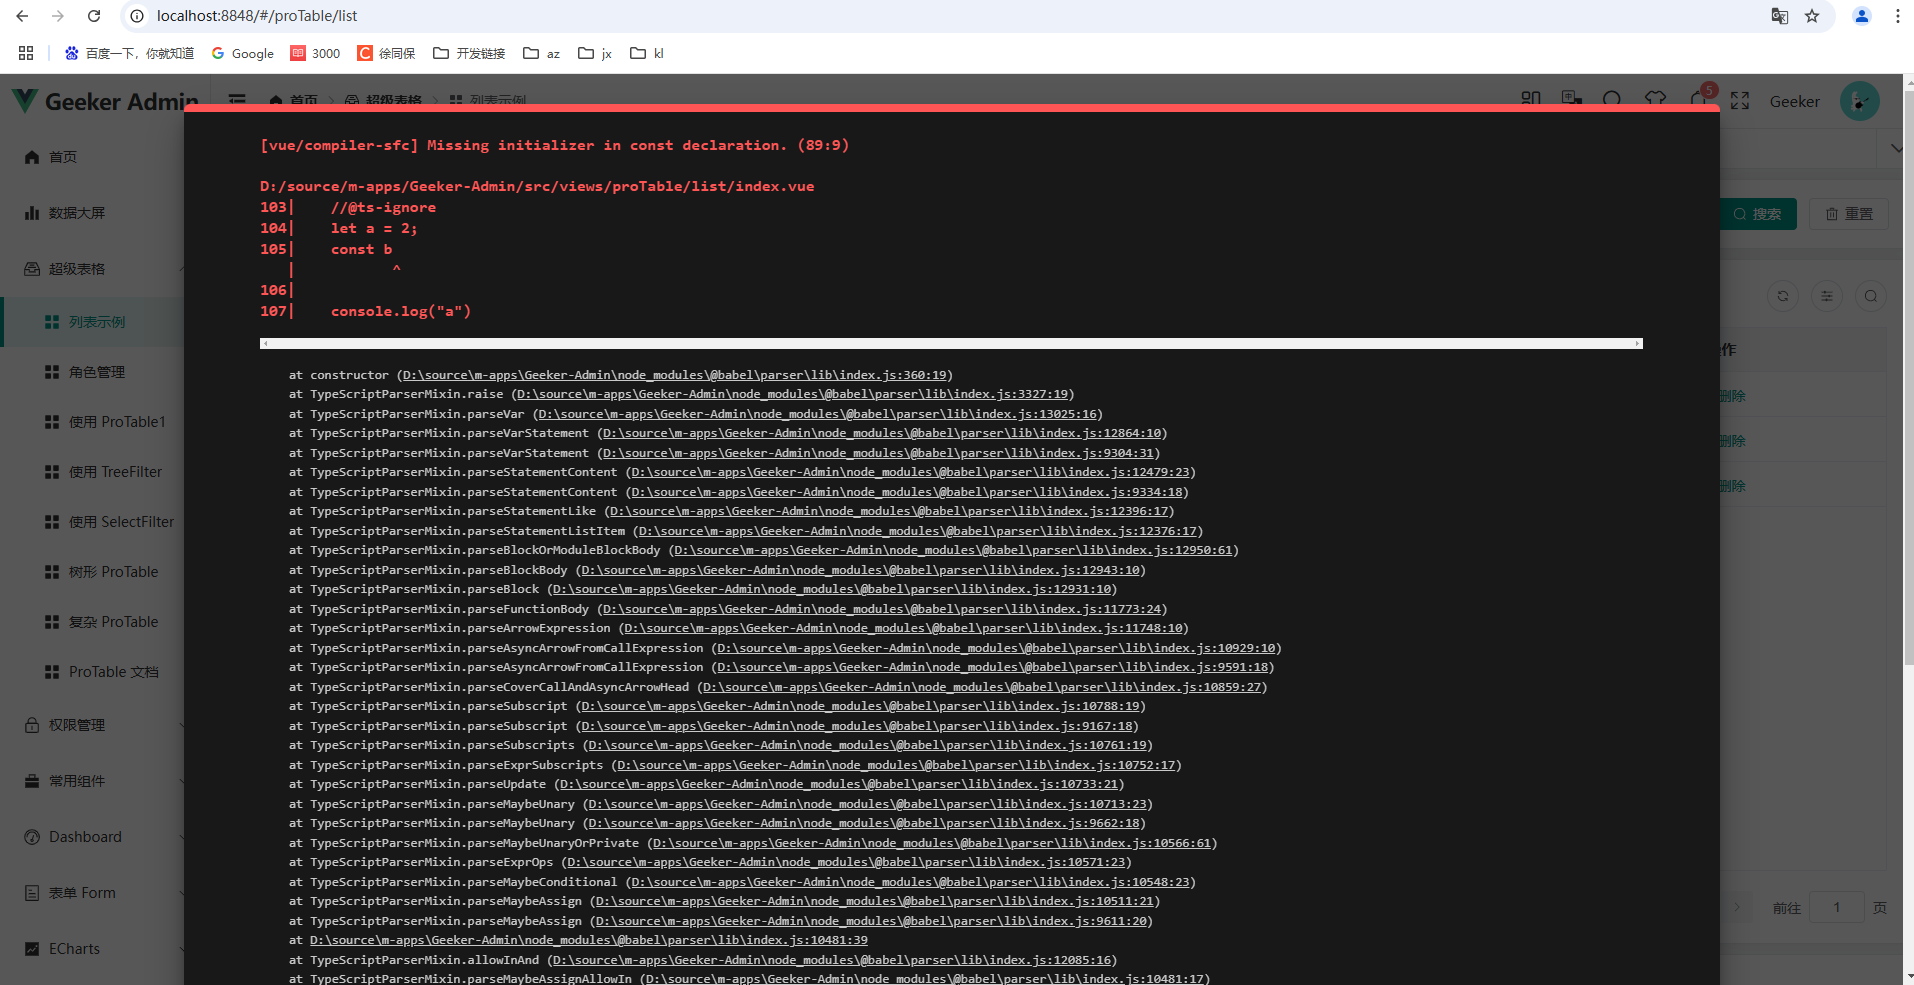This screenshot has width=1914, height=985.
Task: Bookmark this page with the star icon
Action: (x=1812, y=16)
